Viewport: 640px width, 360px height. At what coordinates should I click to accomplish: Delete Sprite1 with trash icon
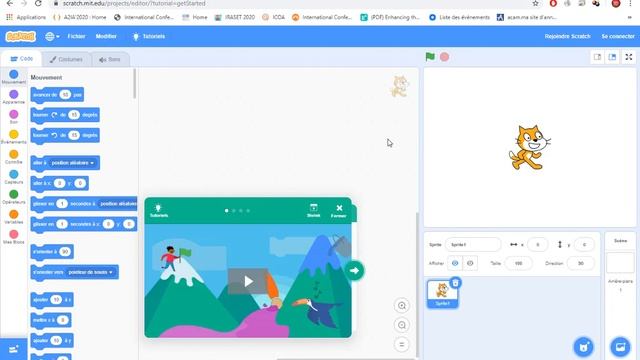(456, 282)
